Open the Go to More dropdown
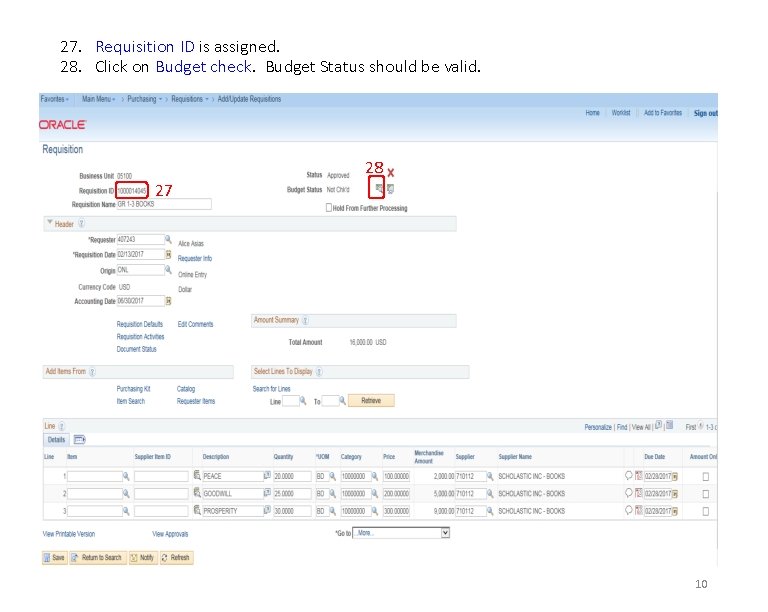 [x=401, y=533]
